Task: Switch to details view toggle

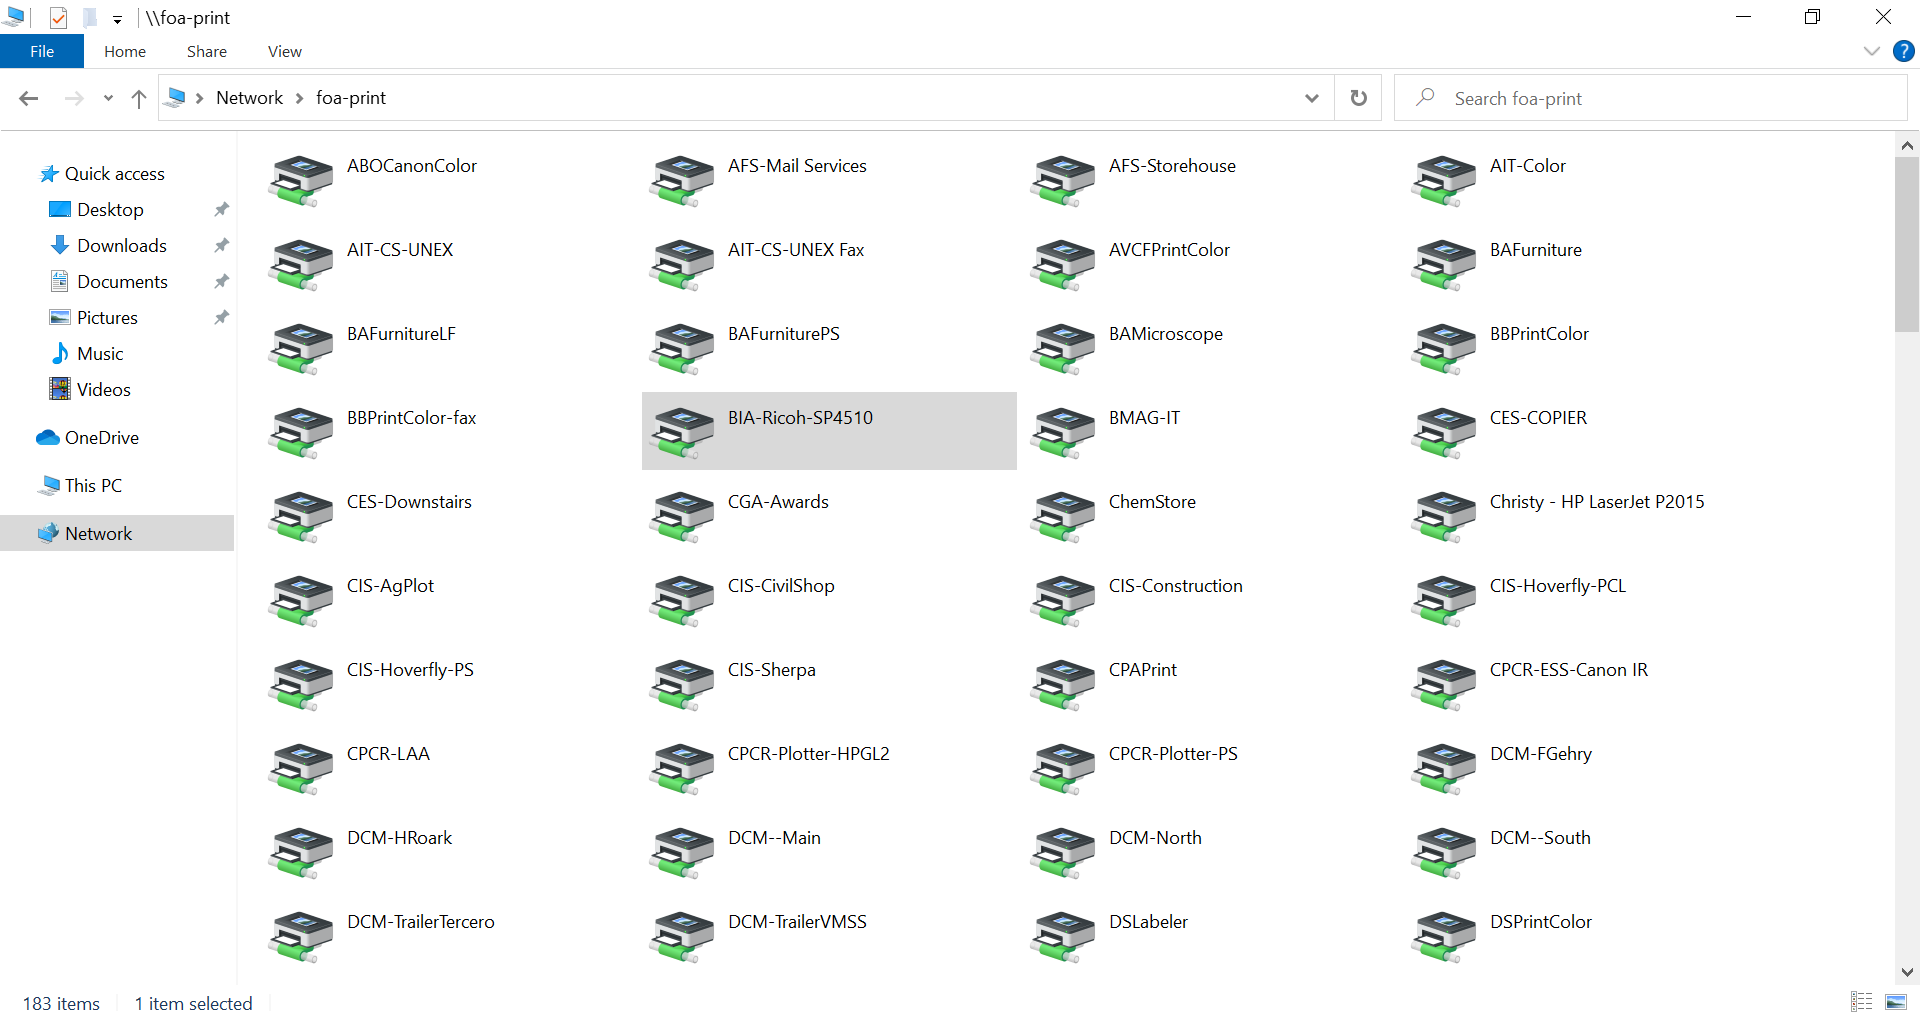Action: (x=1861, y=1002)
